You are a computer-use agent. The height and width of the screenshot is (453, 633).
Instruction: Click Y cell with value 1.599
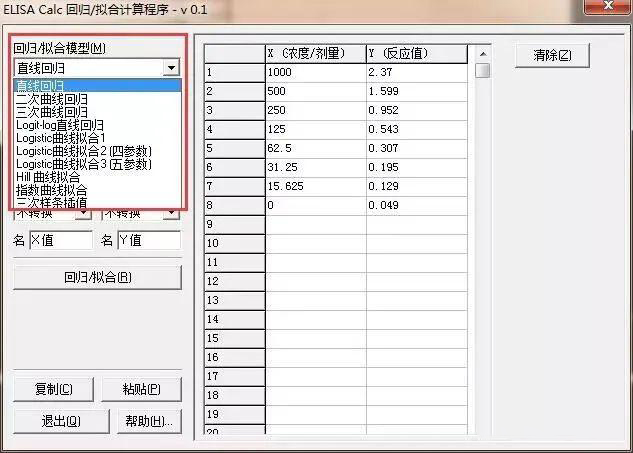[x=417, y=92]
